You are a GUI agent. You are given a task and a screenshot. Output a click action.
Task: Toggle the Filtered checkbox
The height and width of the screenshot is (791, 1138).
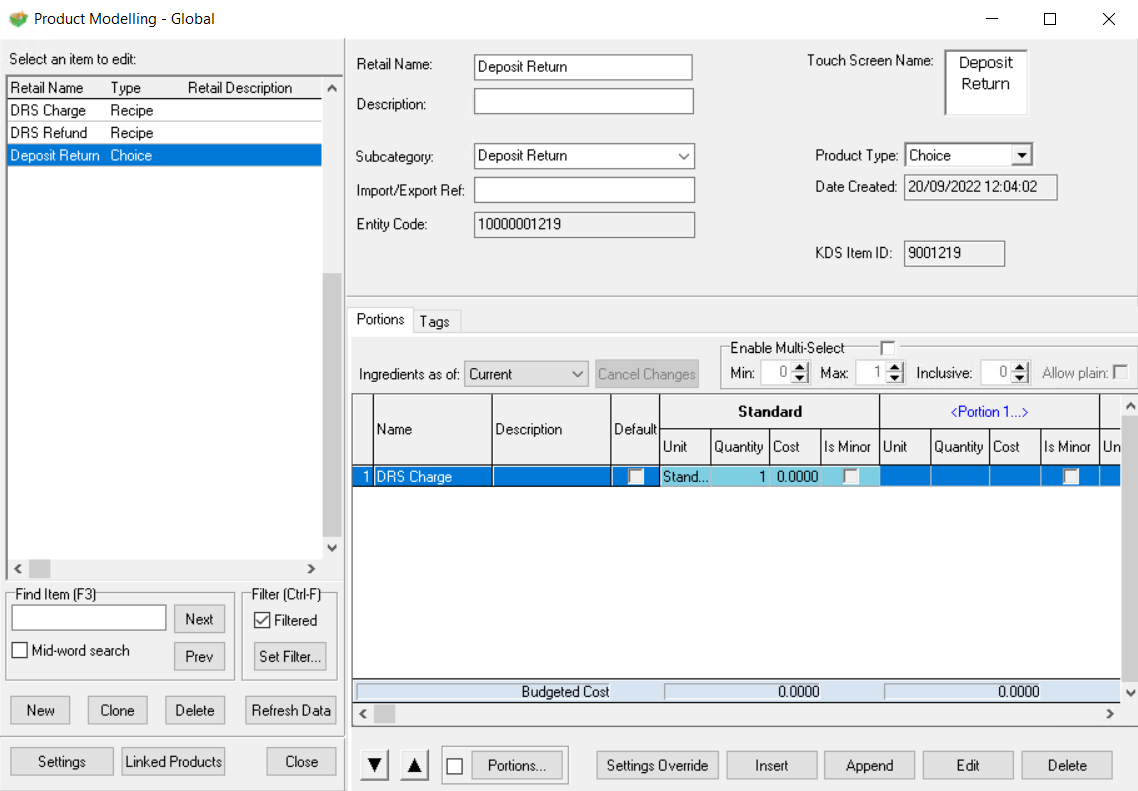(263, 621)
